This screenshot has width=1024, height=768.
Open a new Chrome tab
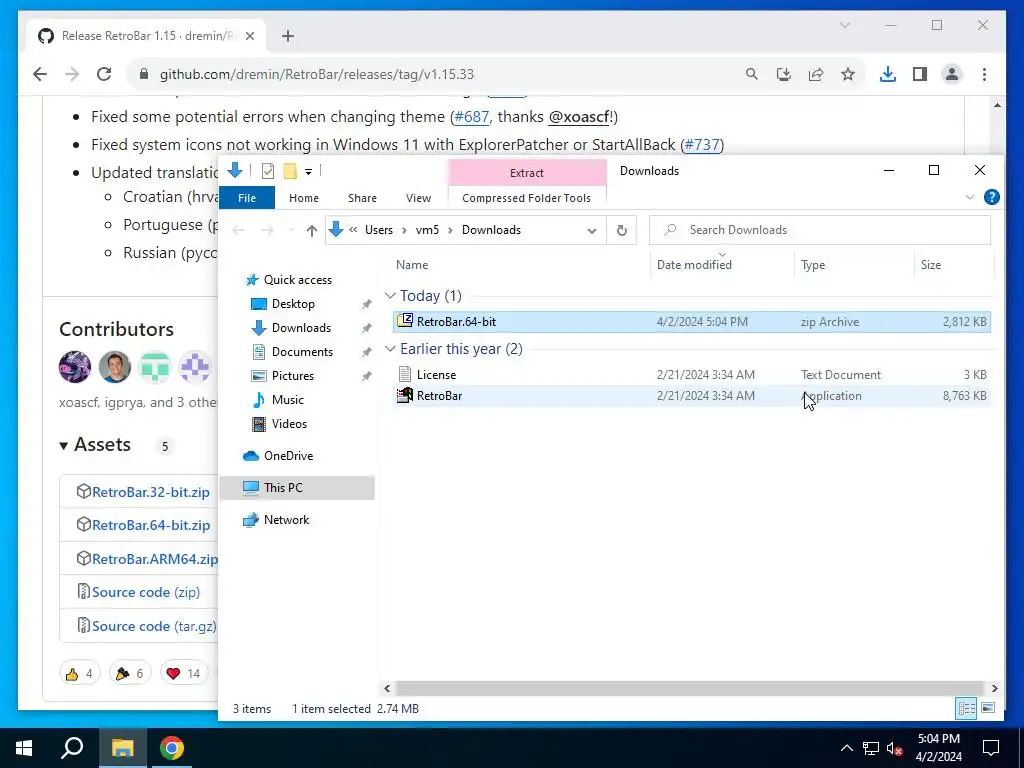point(288,36)
